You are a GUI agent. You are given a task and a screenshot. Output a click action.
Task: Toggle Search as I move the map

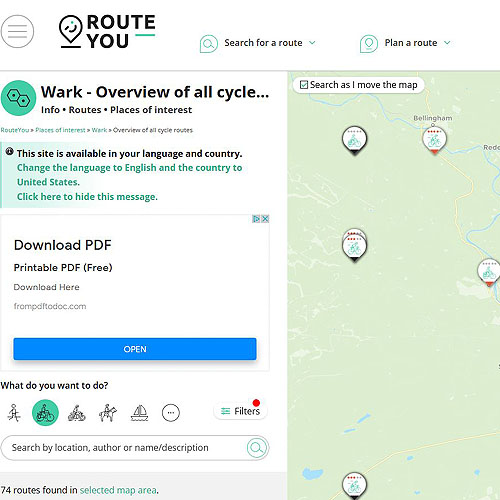pos(304,85)
